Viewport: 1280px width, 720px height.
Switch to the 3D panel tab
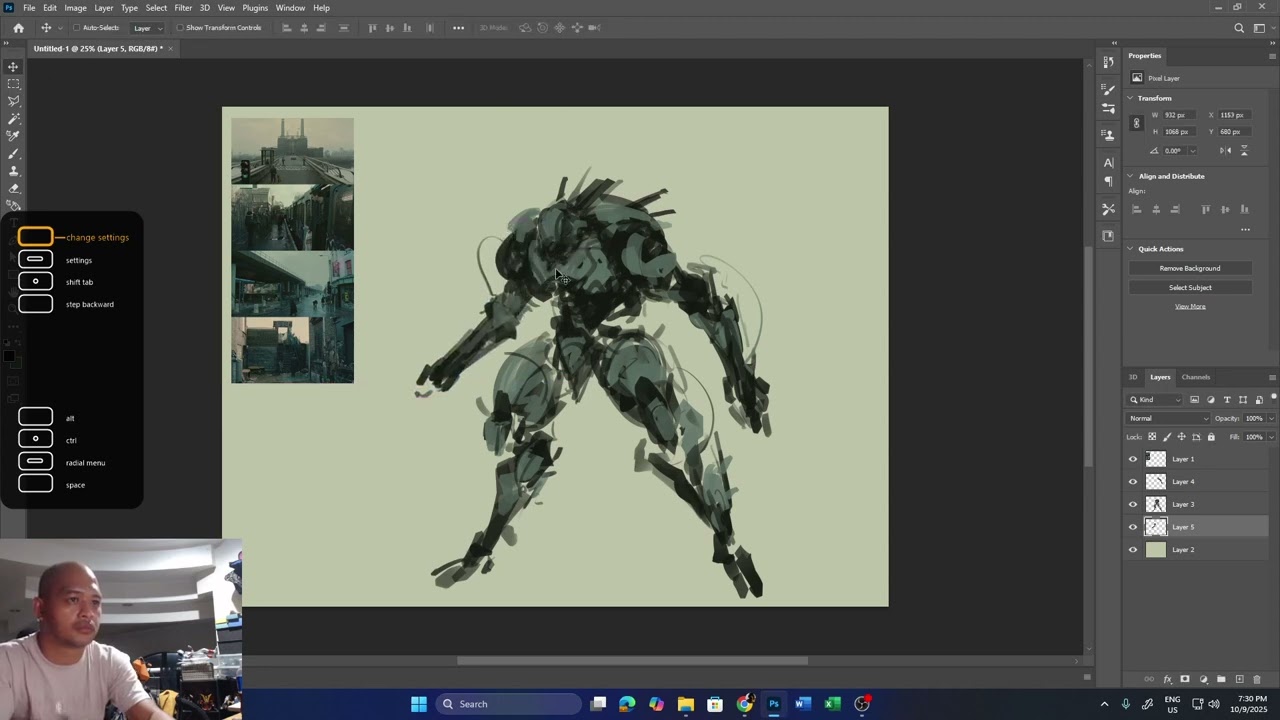(x=1133, y=377)
